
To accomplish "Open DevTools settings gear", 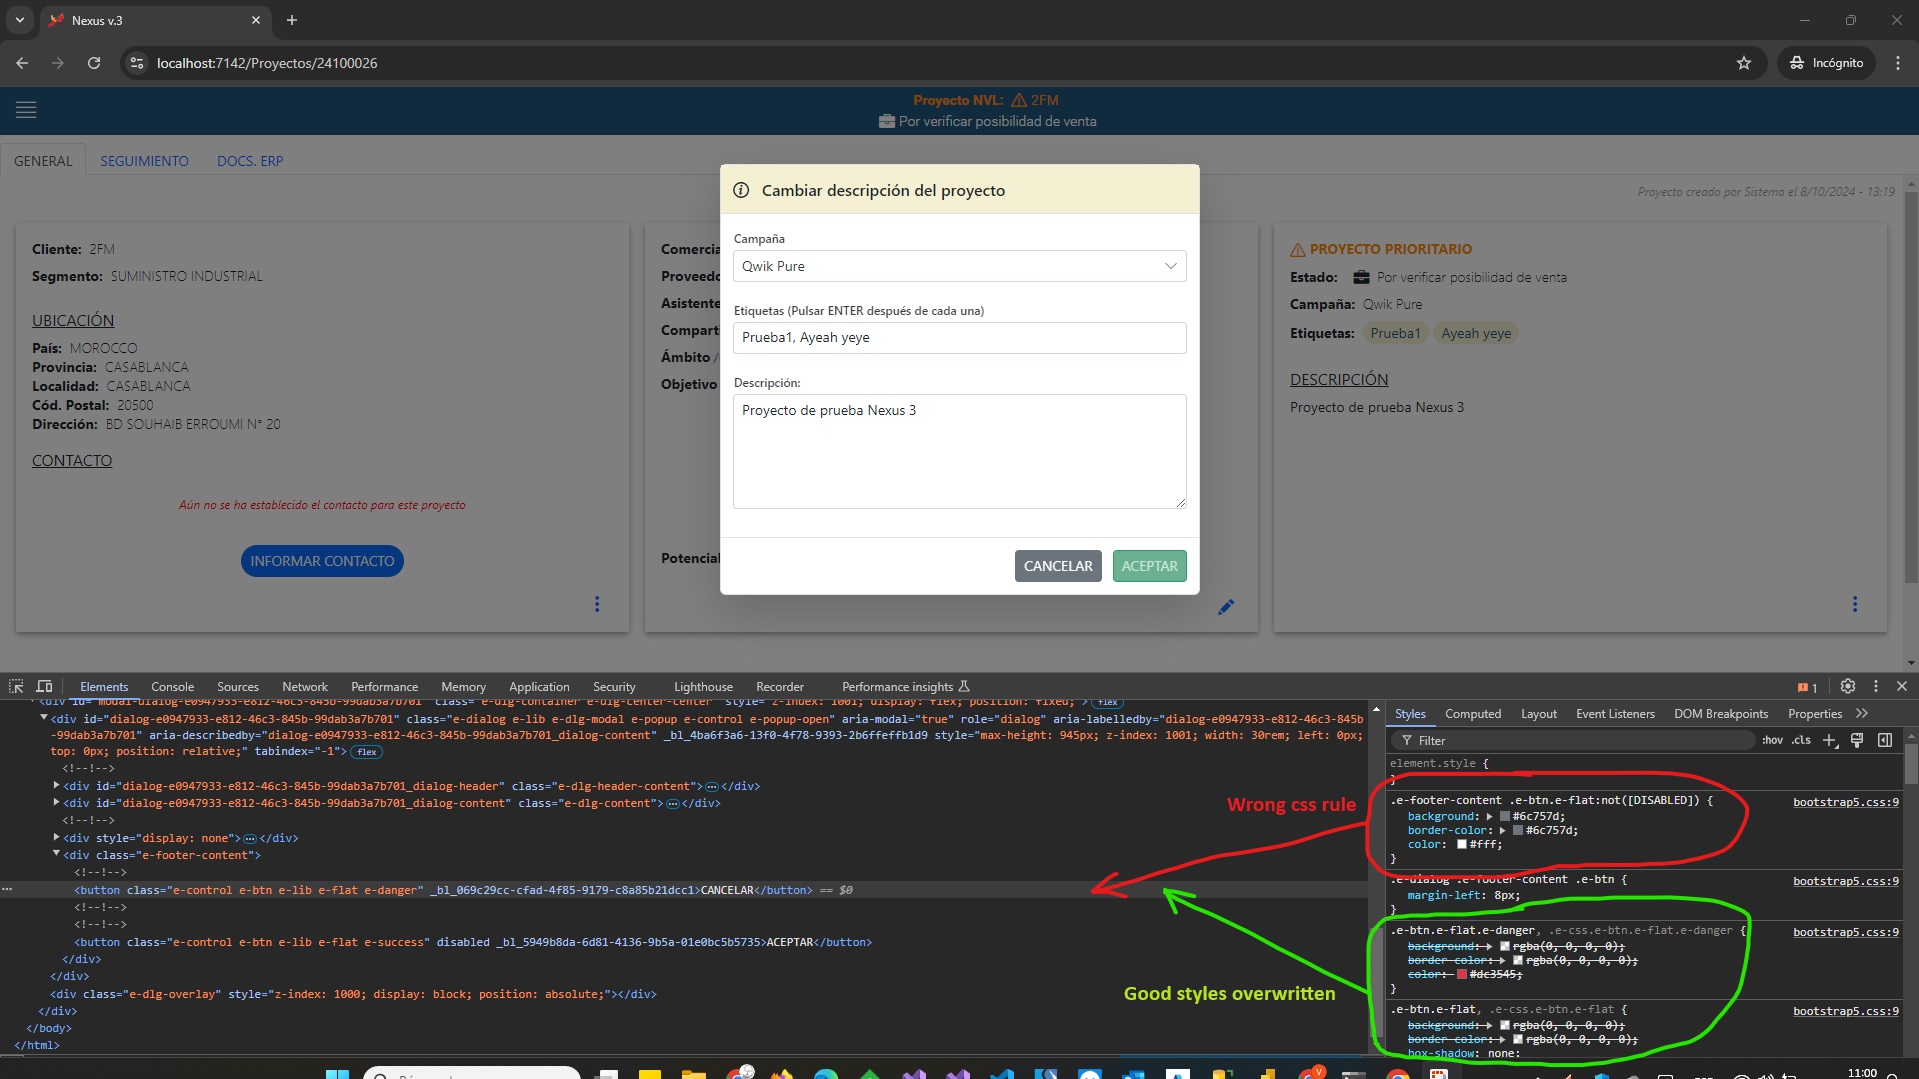I will (1847, 686).
